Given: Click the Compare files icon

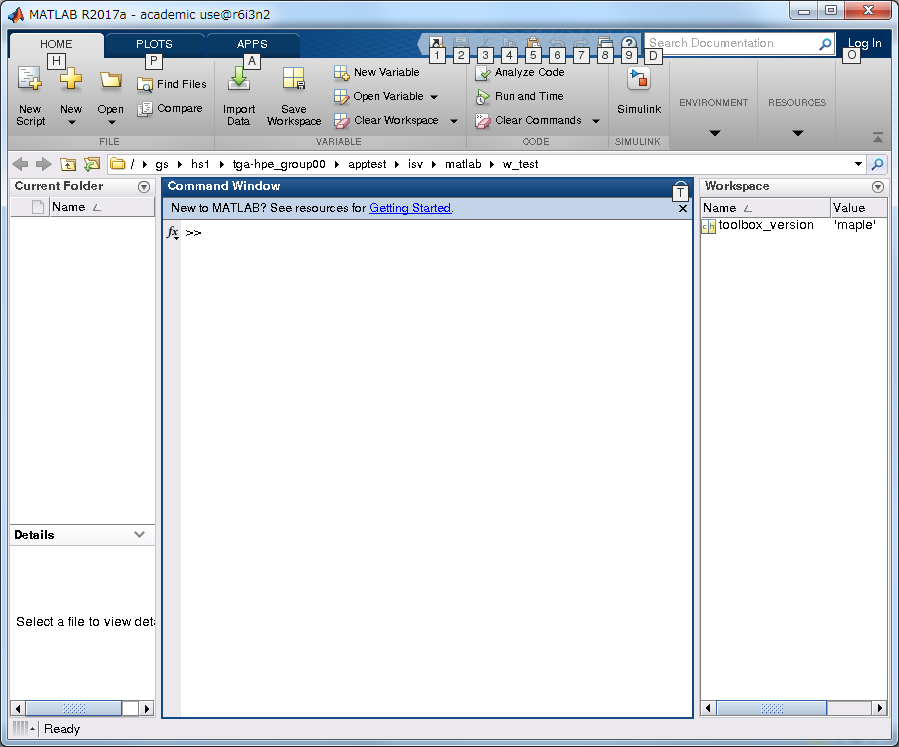Looking at the screenshot, I should [x=145, y=109].
